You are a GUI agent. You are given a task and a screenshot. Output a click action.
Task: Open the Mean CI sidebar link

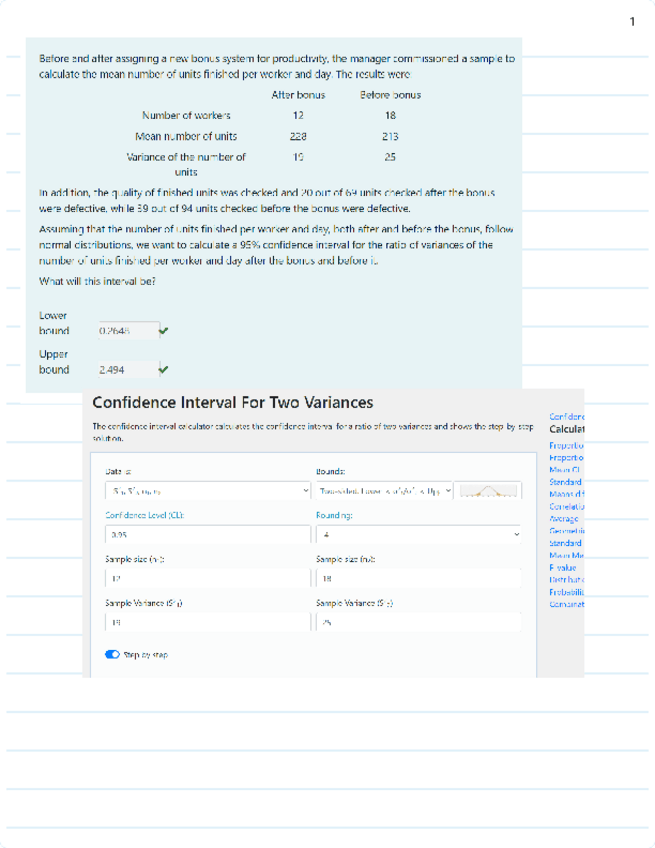pos(565,470)
